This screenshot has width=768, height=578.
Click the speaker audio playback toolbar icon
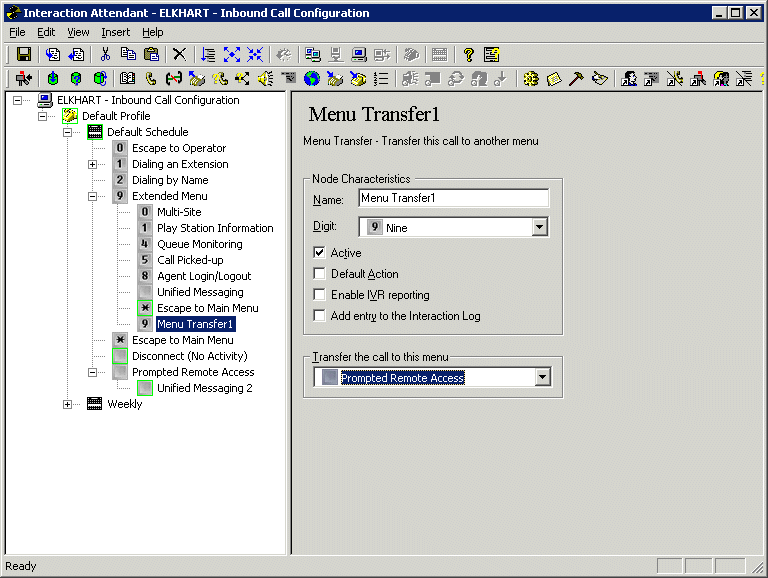click(265, 79)
